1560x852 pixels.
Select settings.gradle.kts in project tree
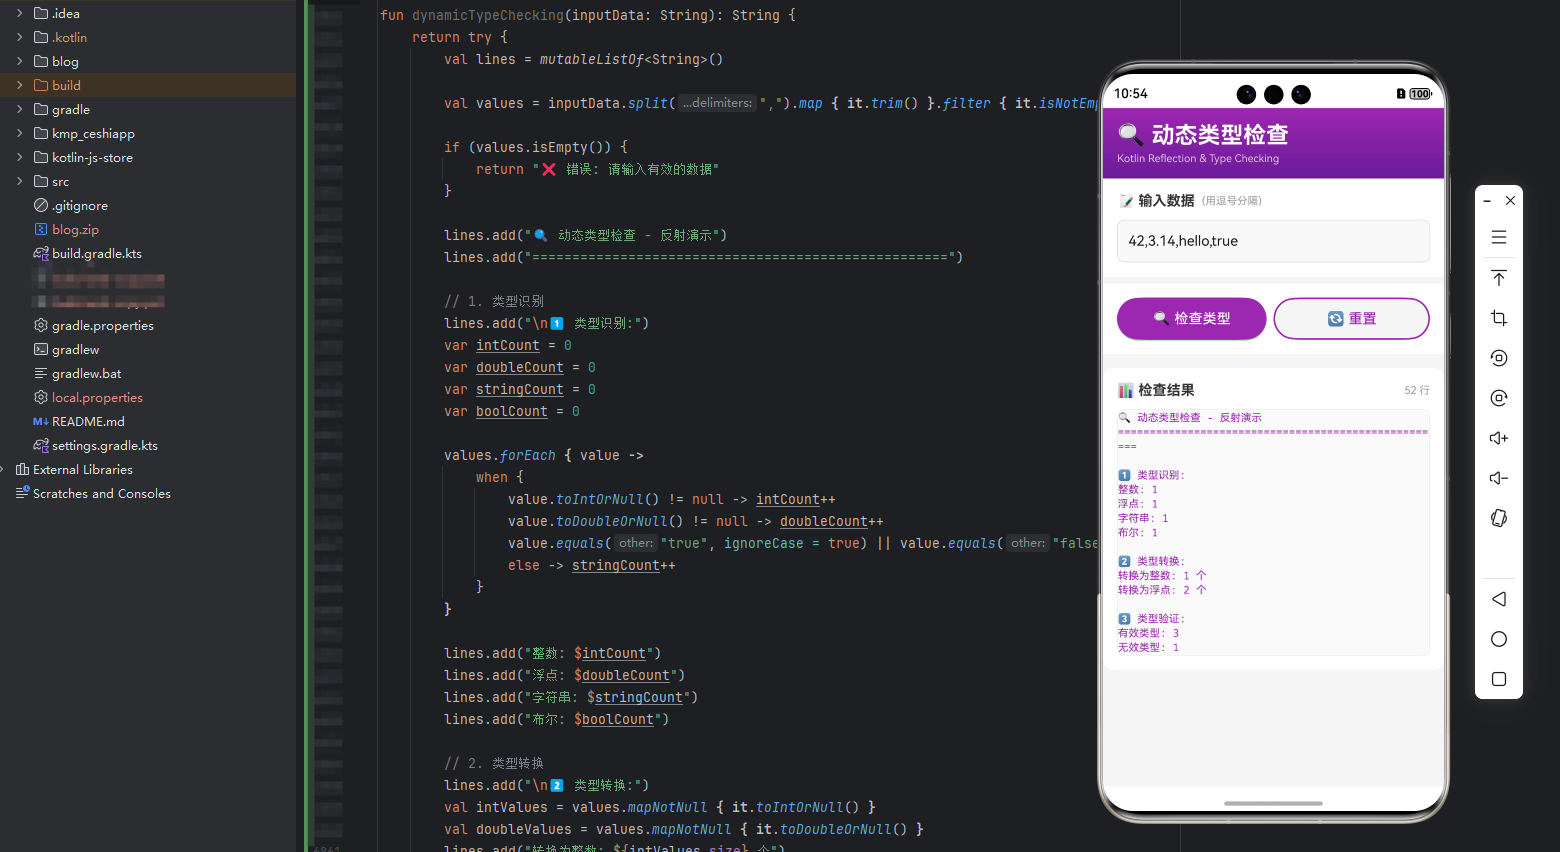(105, 445)
